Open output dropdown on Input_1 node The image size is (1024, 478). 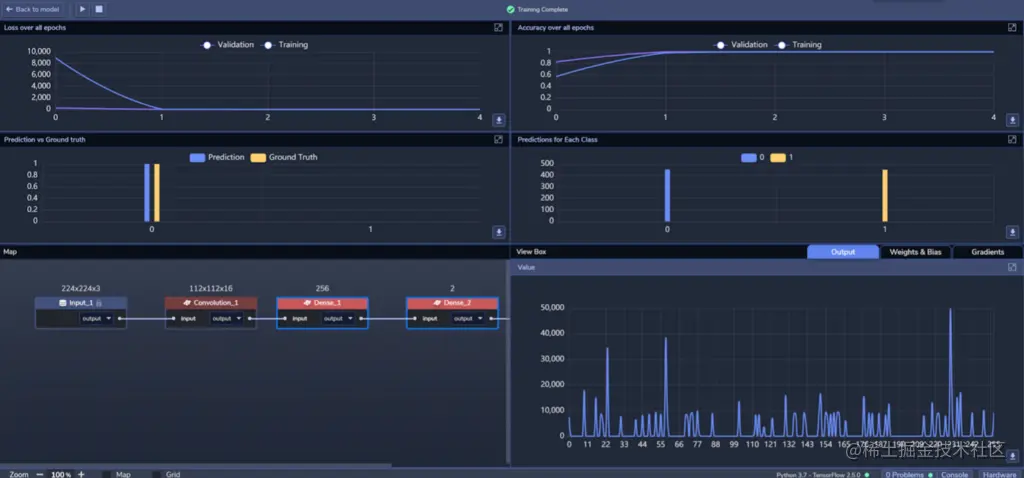97,319
